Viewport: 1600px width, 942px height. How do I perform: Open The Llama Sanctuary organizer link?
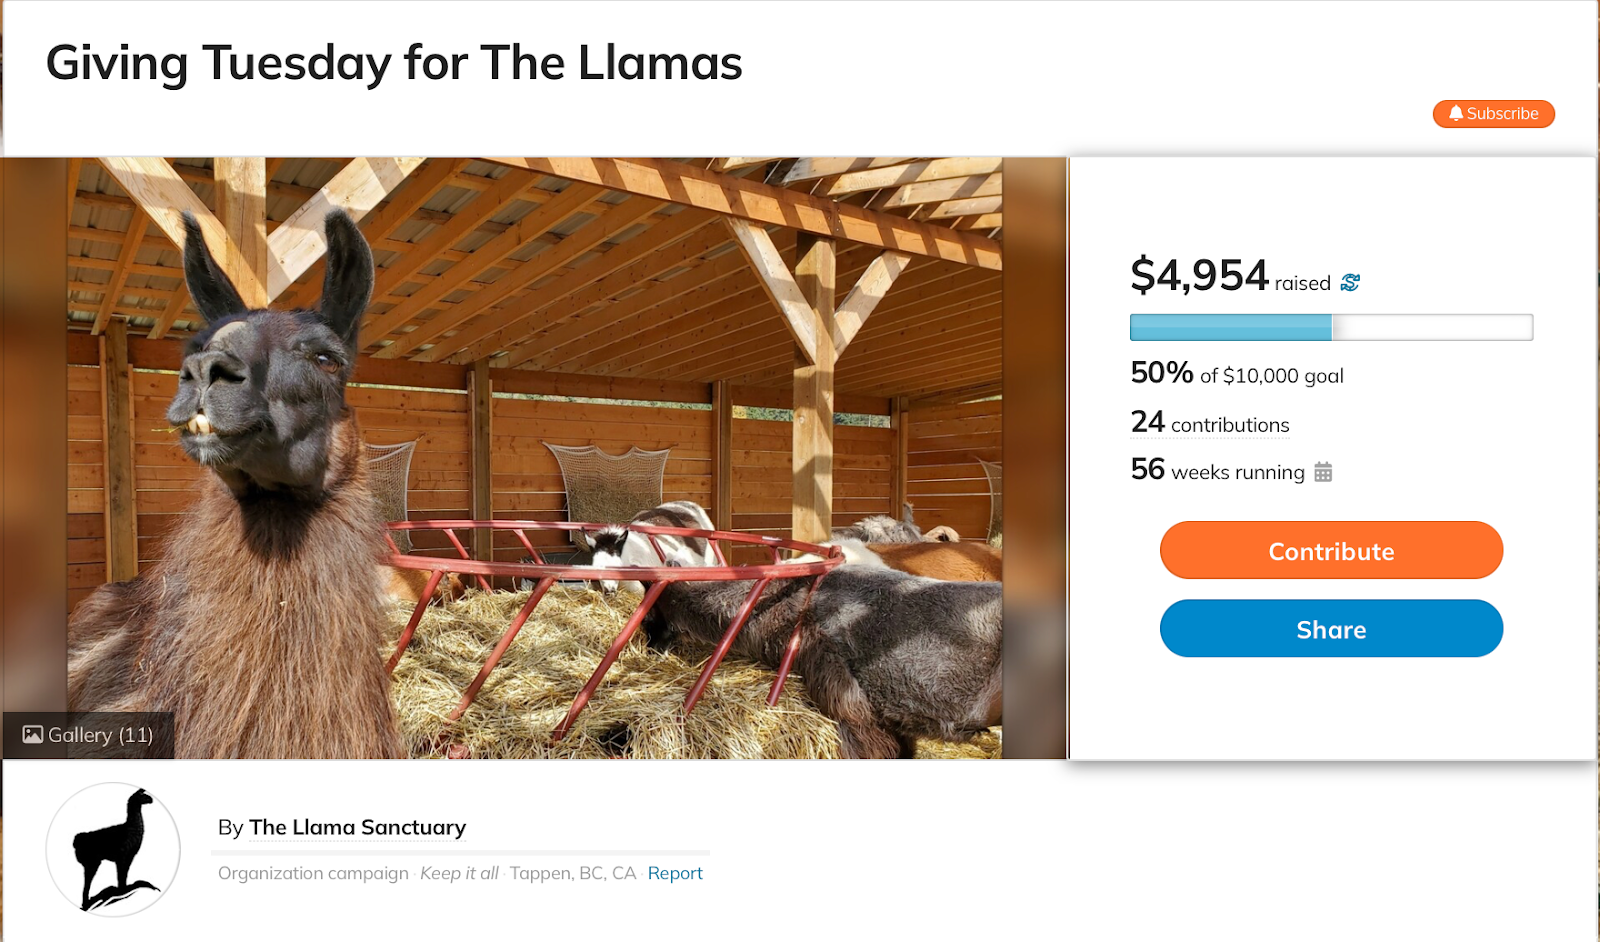[357, 828]
